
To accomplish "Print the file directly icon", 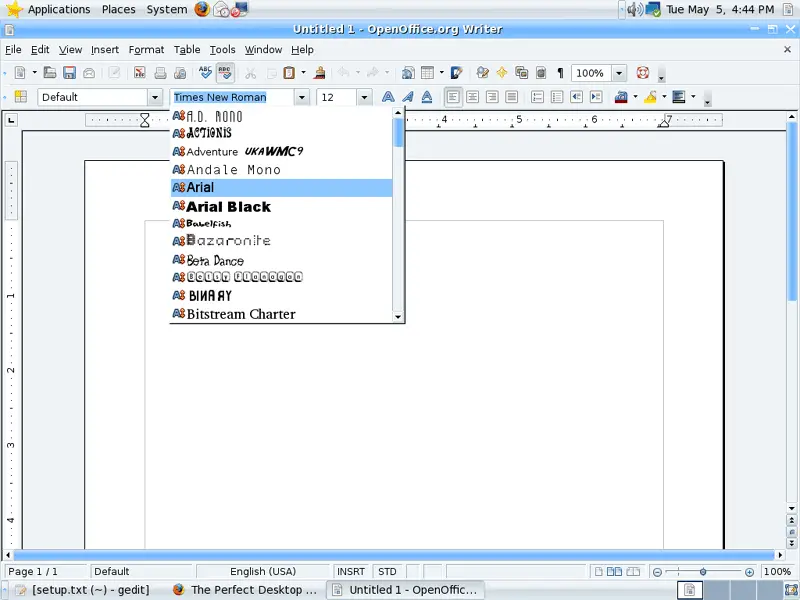I will click(160, 73).
